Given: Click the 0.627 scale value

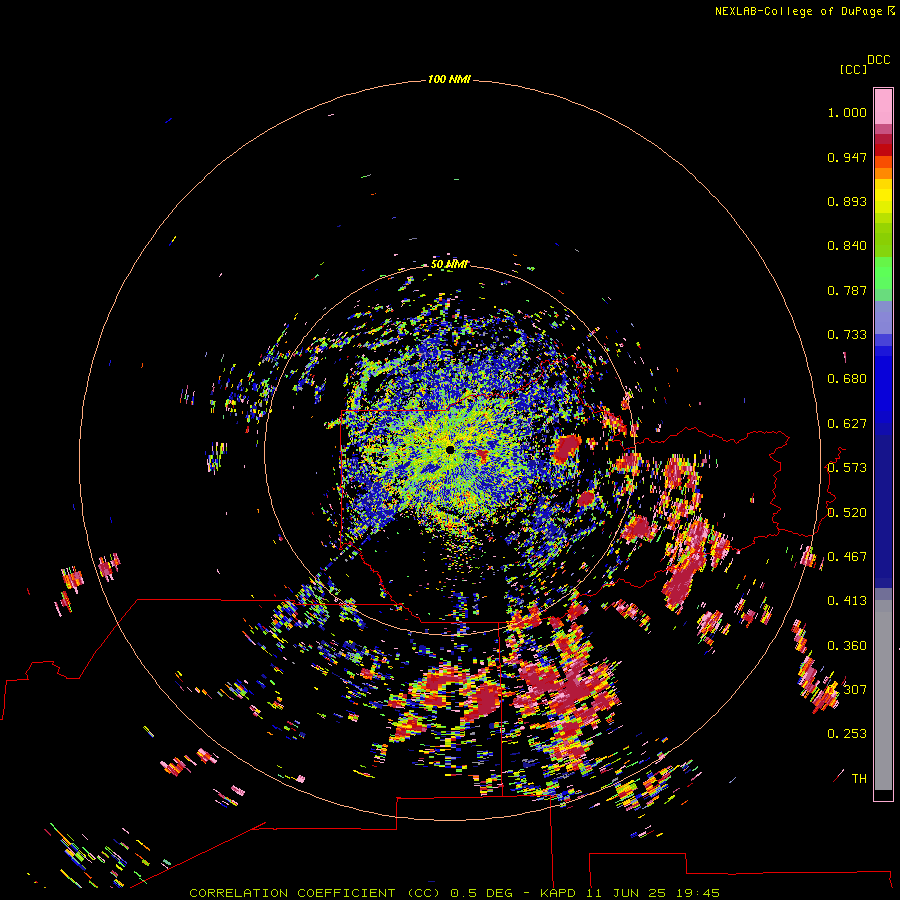Looking at the screenshot, I should [847, 424].
